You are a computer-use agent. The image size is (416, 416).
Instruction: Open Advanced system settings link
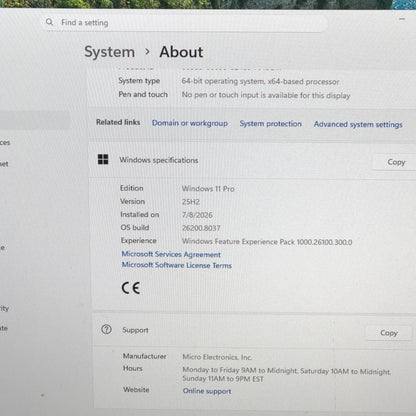[358, 124]
